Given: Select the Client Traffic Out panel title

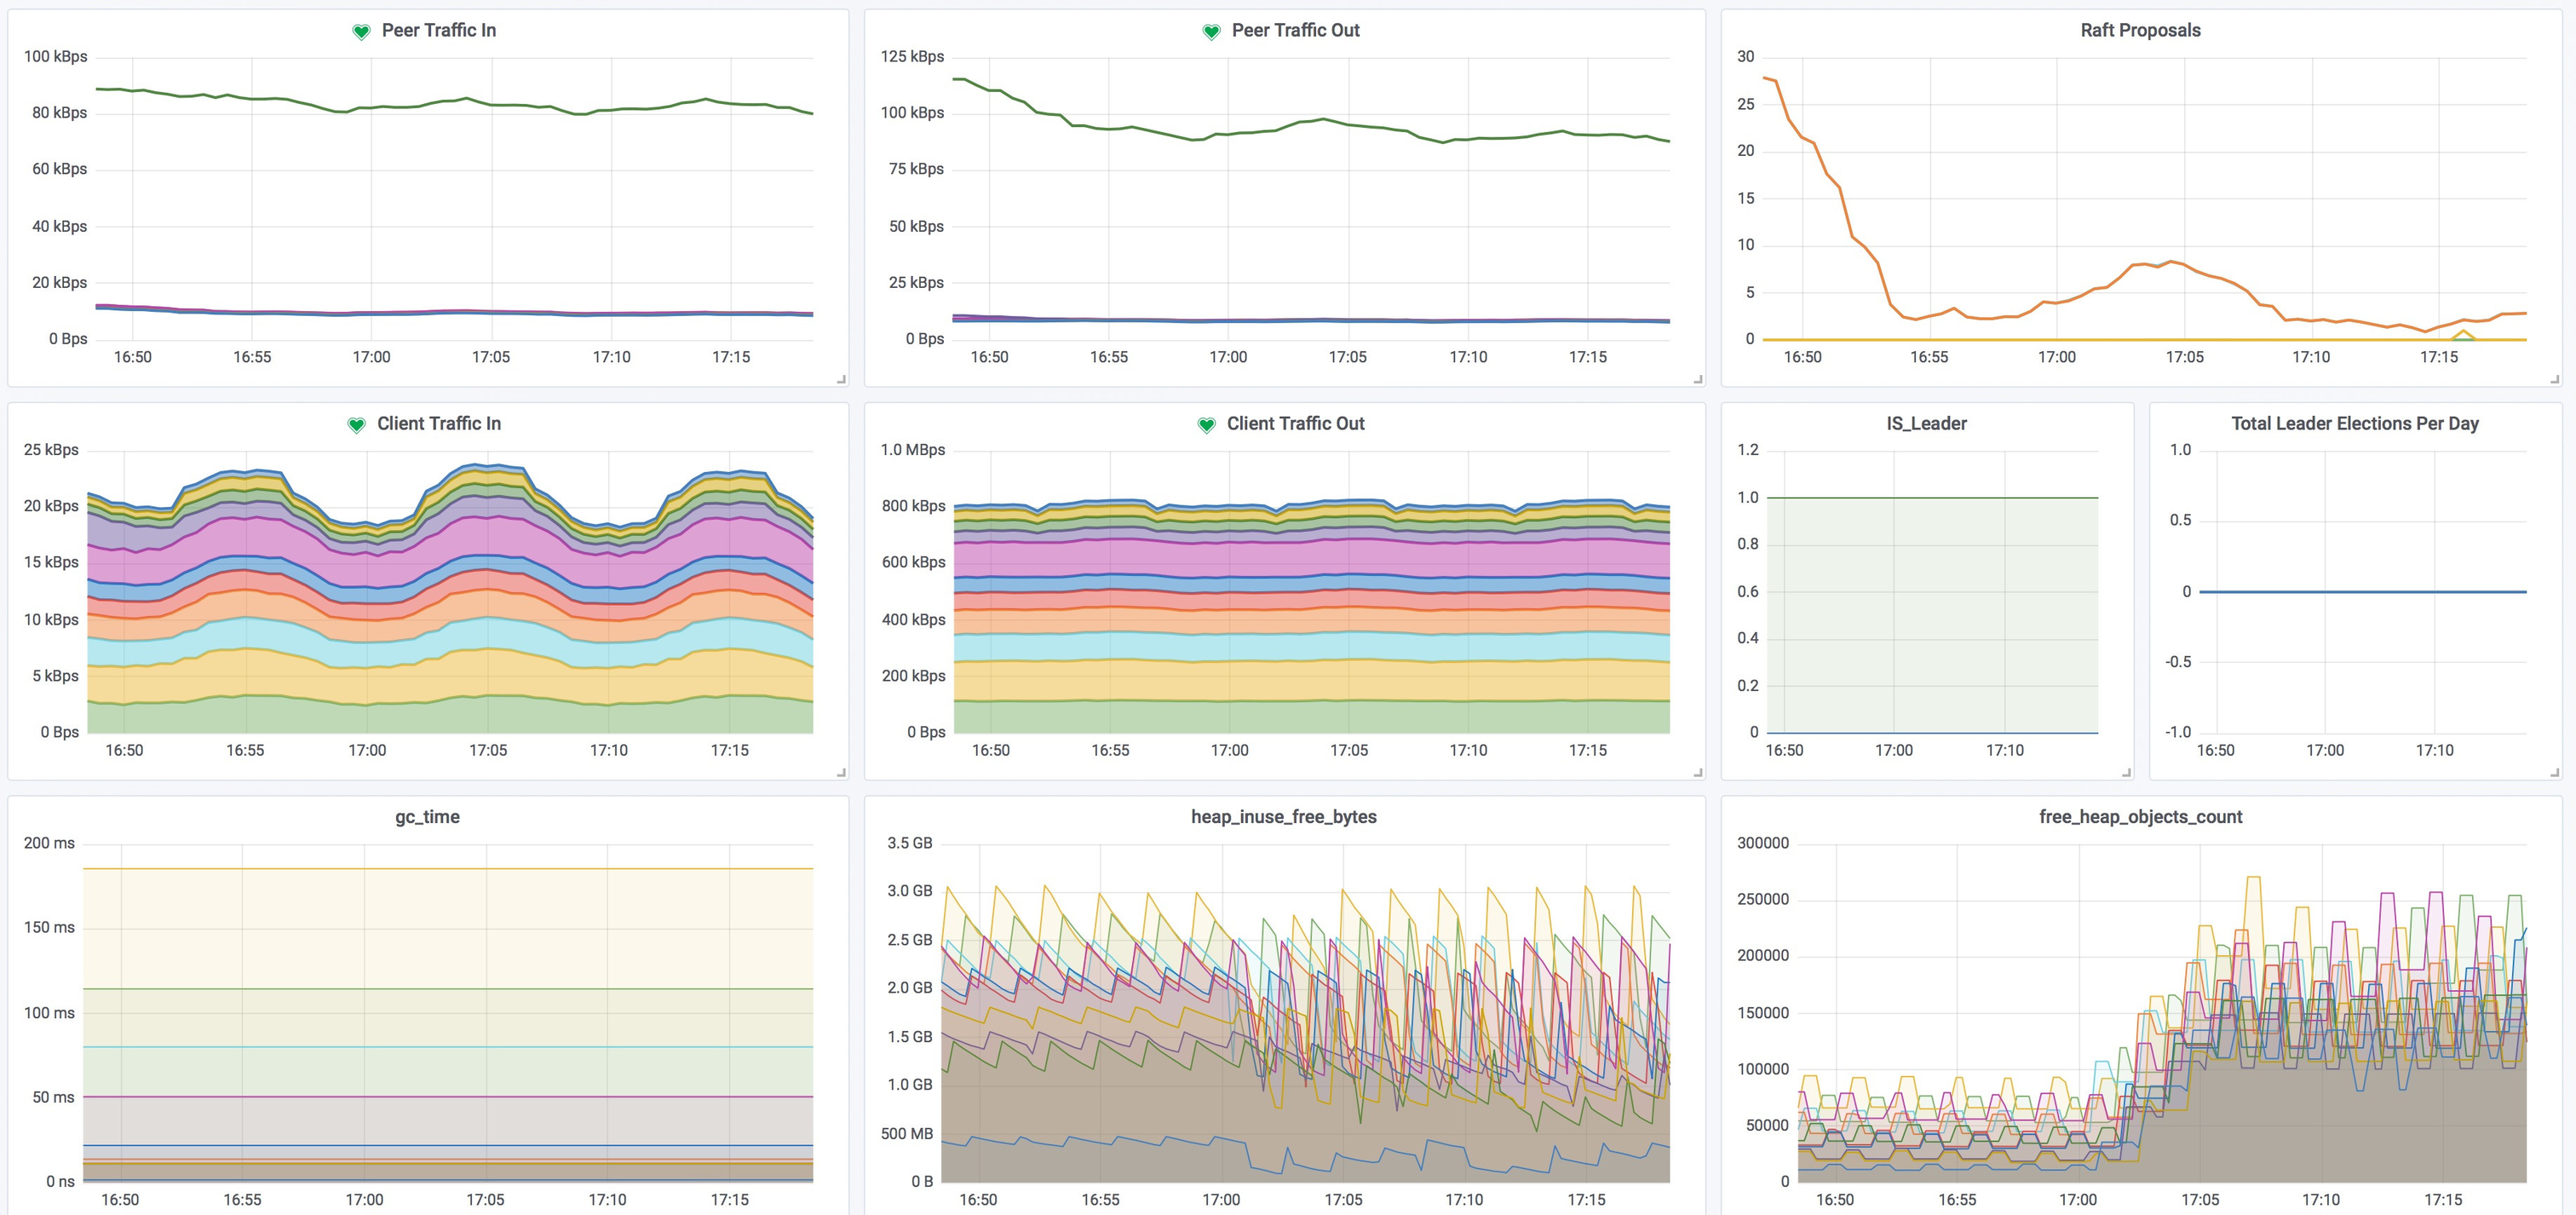Looking at the screenshot, I should tap(1295, 423).
